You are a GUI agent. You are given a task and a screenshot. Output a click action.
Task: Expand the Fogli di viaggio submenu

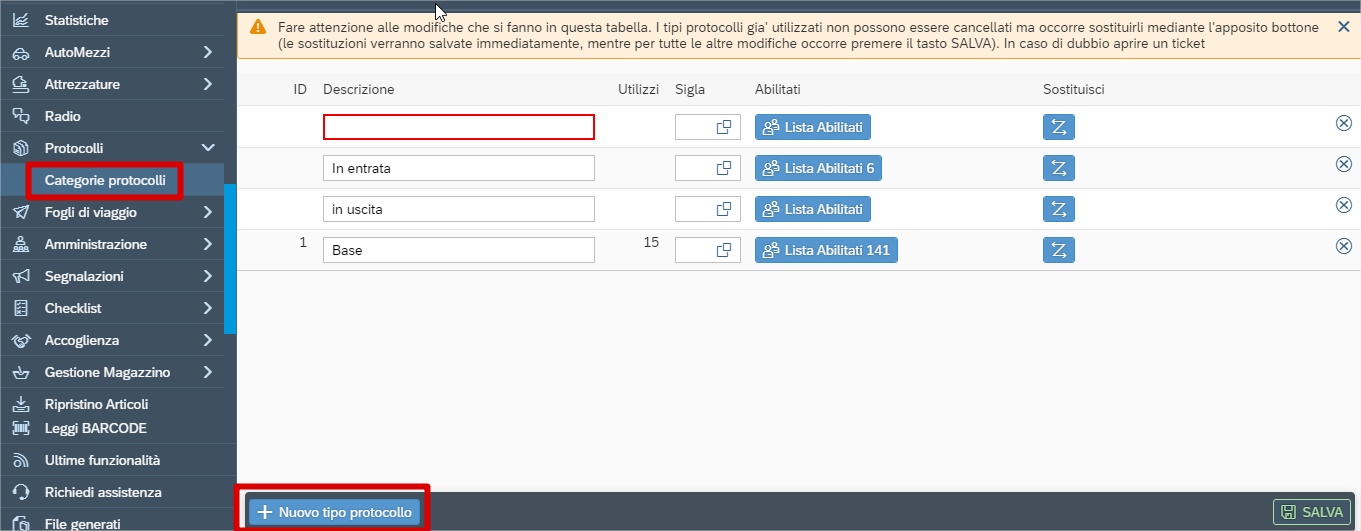[x=207, y=212]
